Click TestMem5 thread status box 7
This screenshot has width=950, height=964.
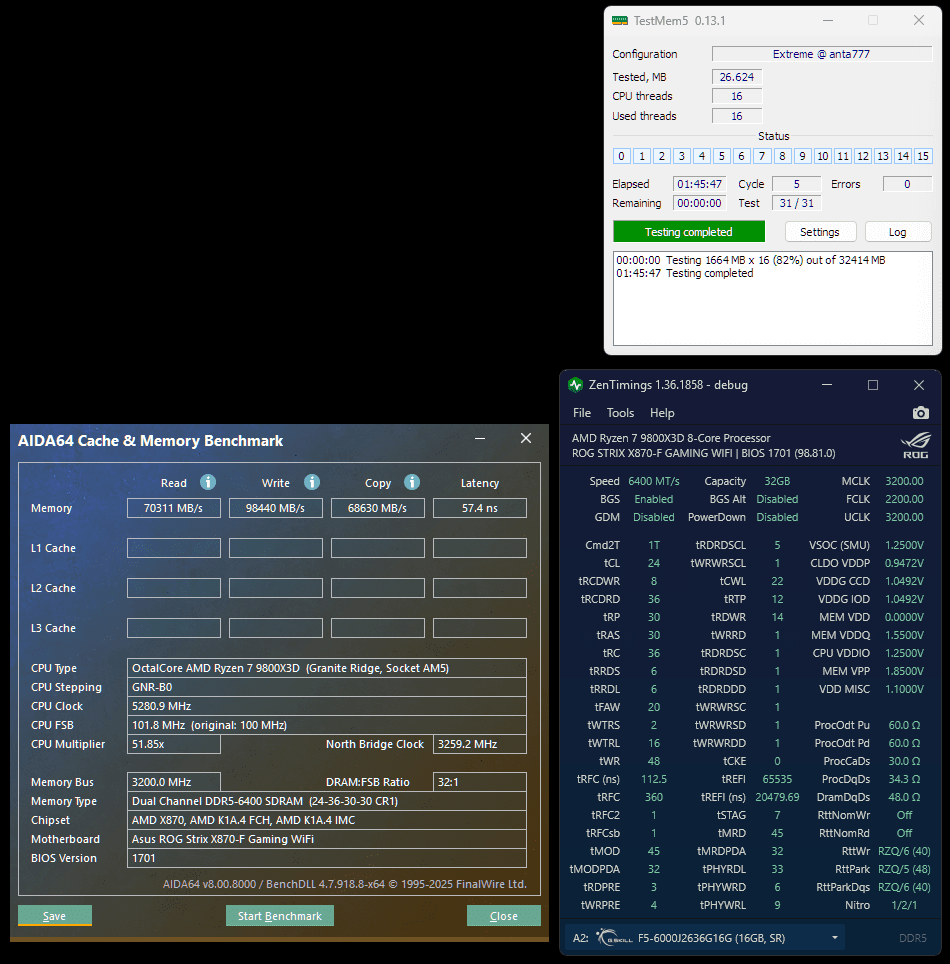(762, 156)
